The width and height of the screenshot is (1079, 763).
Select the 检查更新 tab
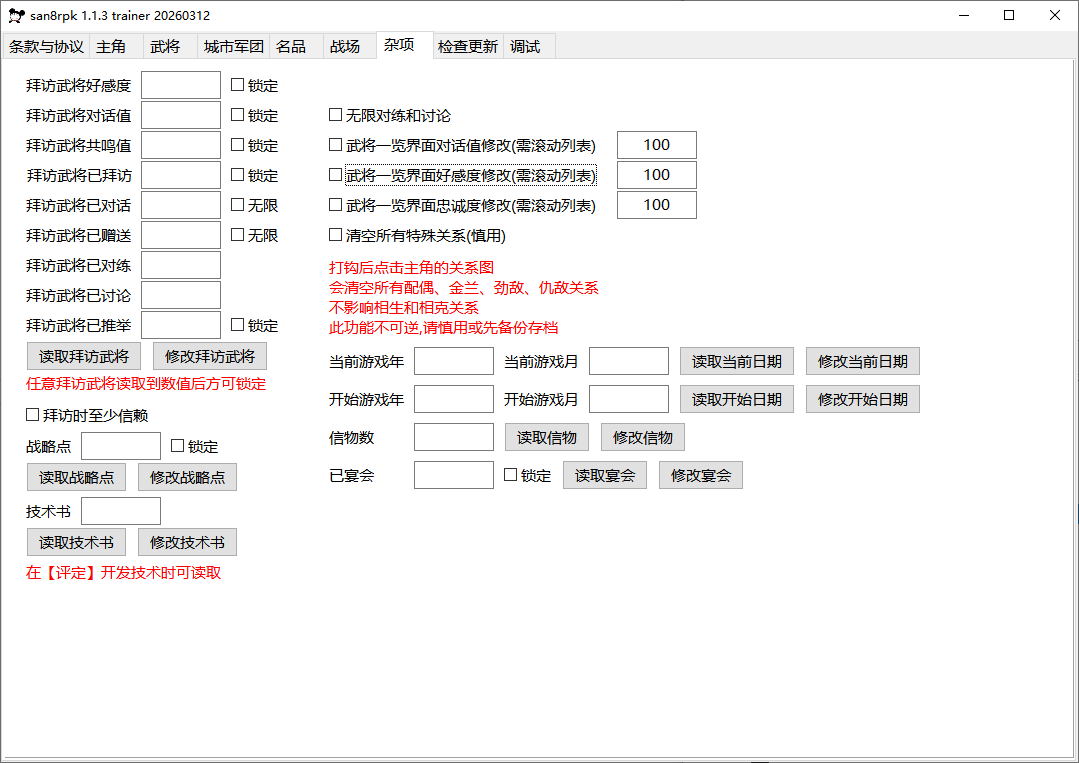tap(467, 47)
